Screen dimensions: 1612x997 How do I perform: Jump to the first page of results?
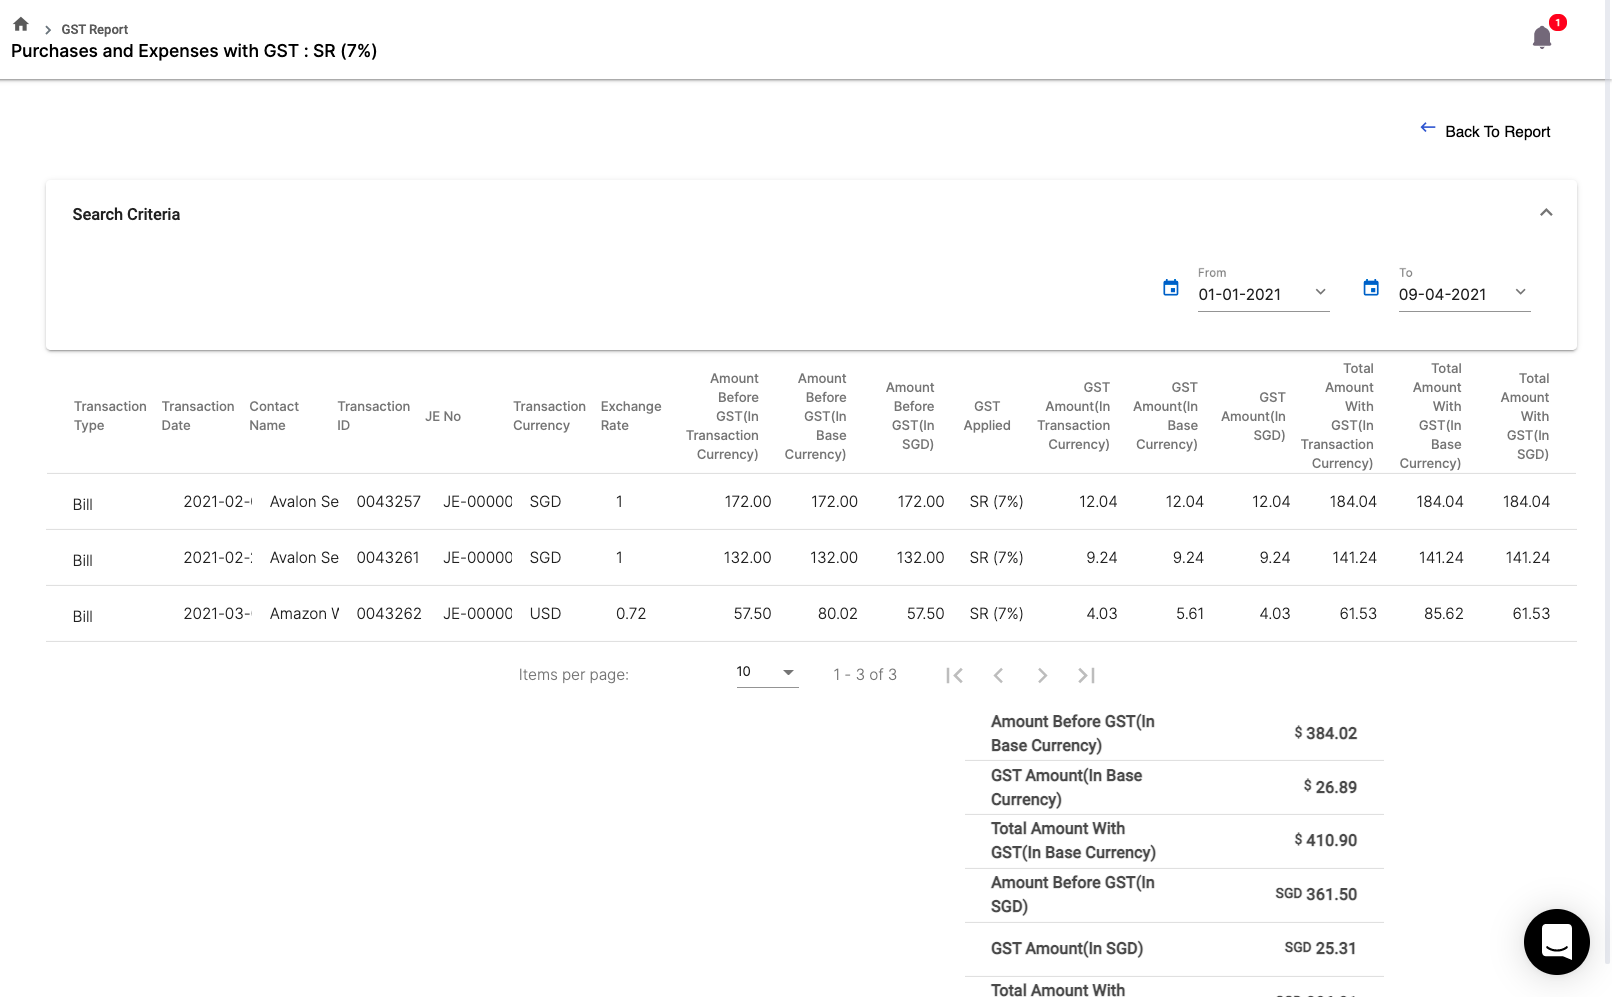point(954,675)
